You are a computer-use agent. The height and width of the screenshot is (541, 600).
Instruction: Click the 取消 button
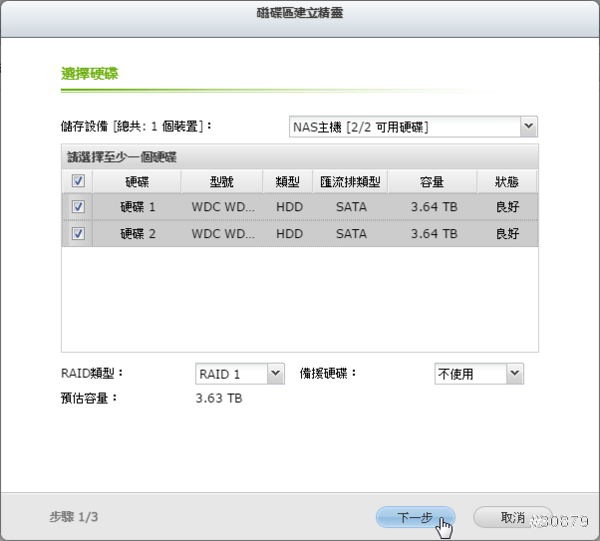coord(512,517)
